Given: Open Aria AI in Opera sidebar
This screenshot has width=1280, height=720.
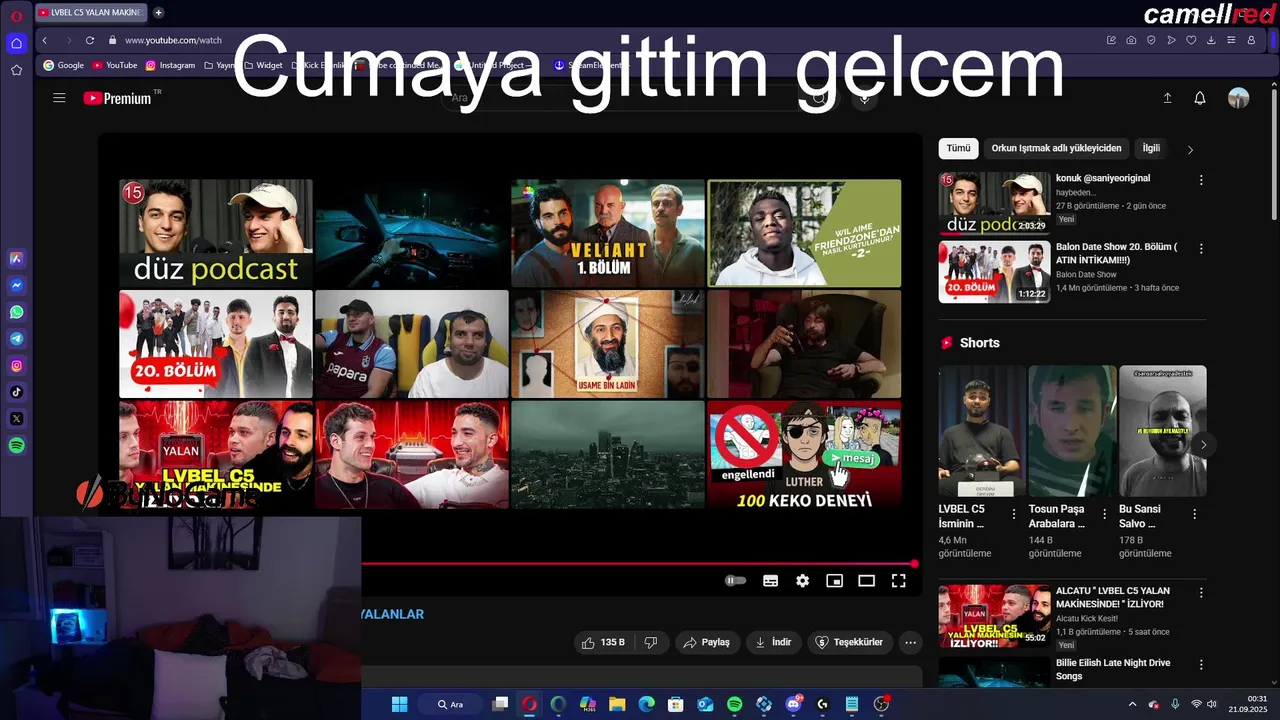Looking at the screenshot, I should [16, 258].
